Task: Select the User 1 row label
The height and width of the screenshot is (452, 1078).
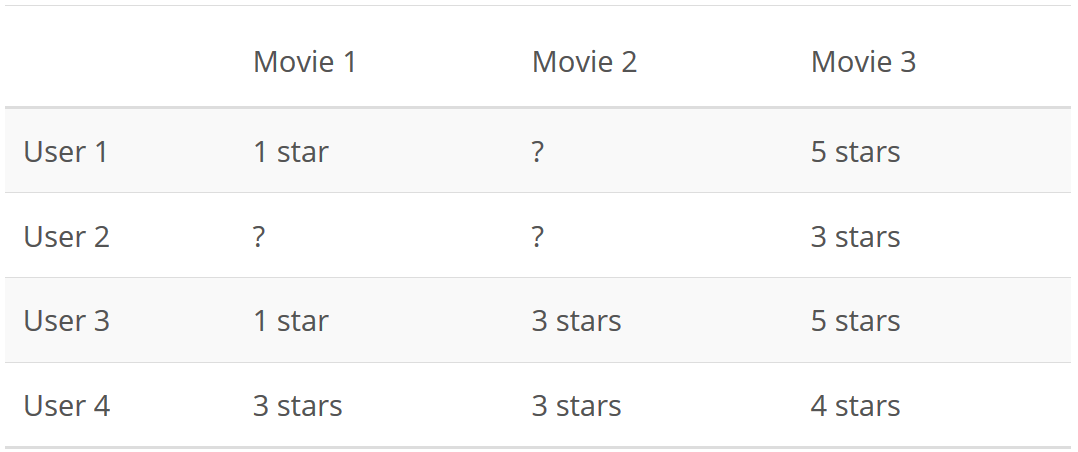Action: pyautogui.click(x=66, y=151)
